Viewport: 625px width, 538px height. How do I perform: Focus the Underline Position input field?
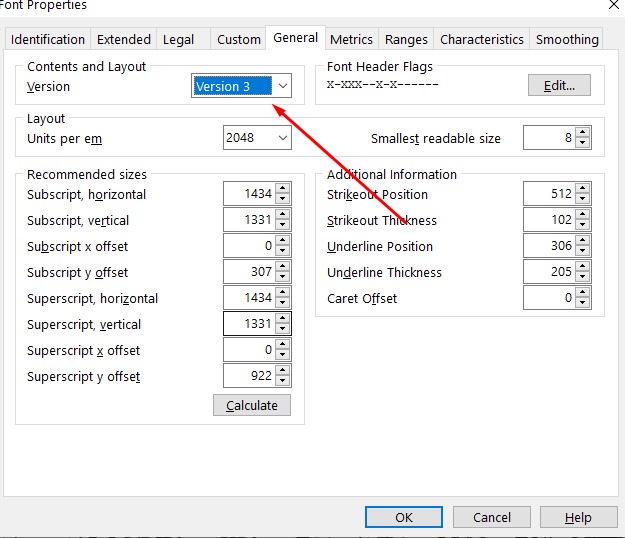(548, 246)
